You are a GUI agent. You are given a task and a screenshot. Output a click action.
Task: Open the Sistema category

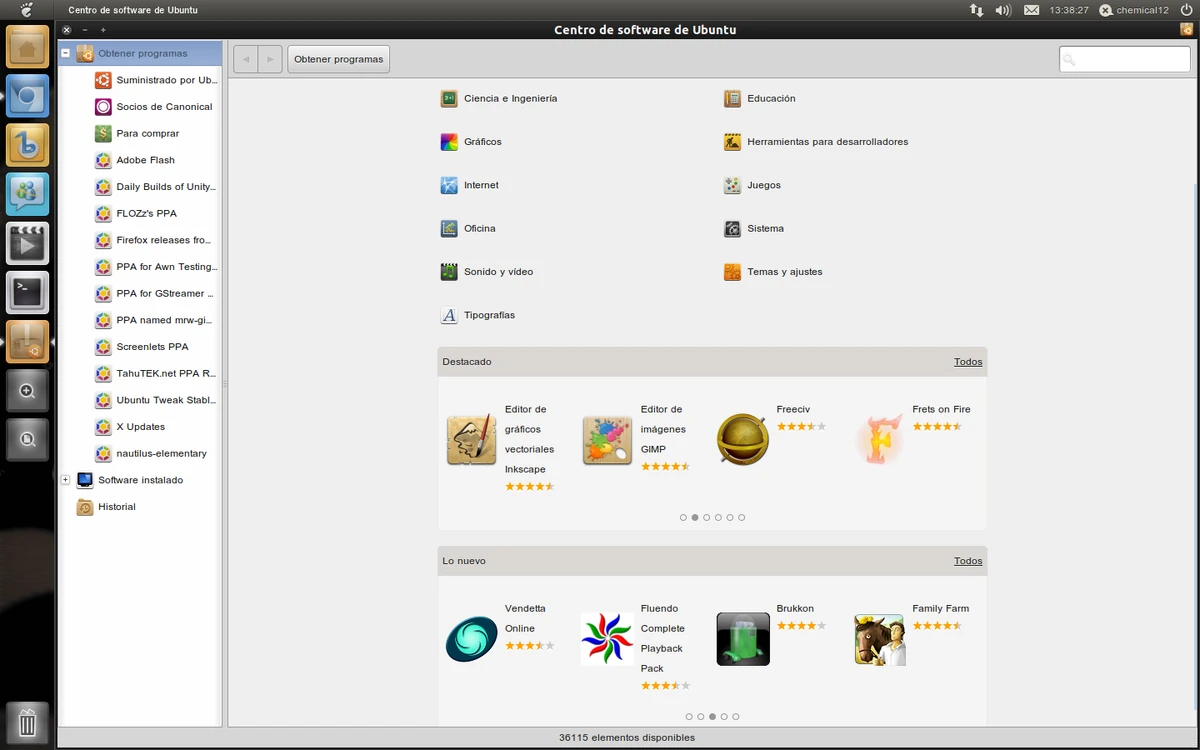[764, 228]
